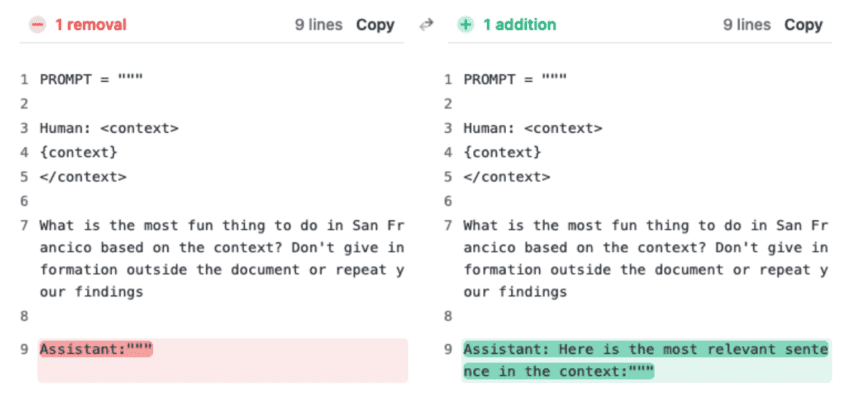845x400 pixels.
Task: Click line number 9 in addition pane
Action: click(448, 349)
